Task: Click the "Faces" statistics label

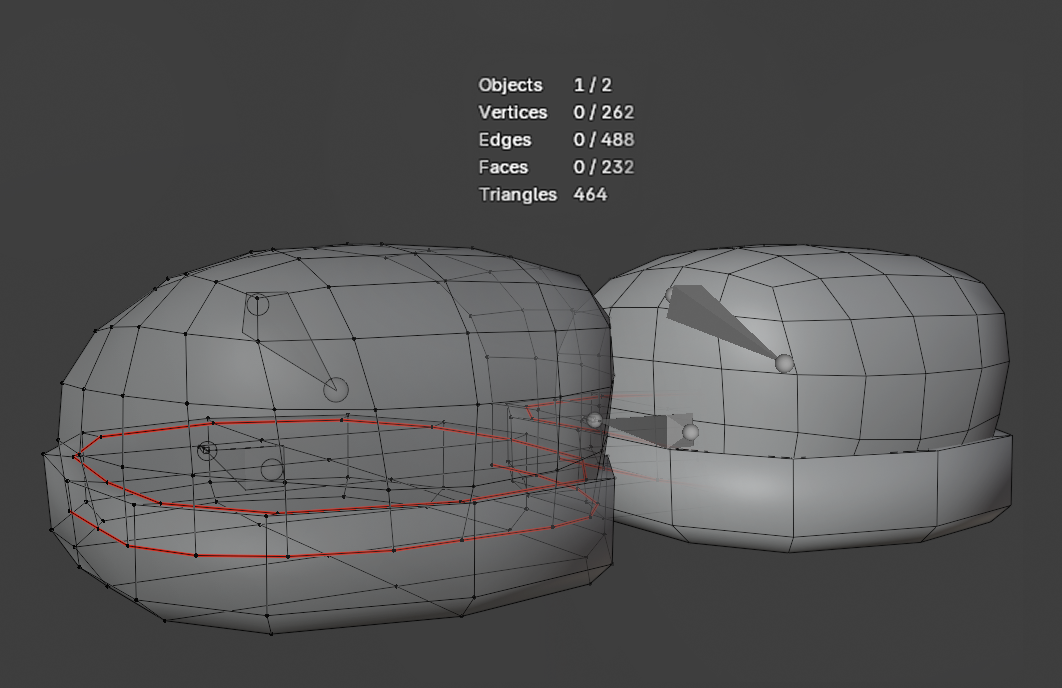Action: click(x=503, y=167)
